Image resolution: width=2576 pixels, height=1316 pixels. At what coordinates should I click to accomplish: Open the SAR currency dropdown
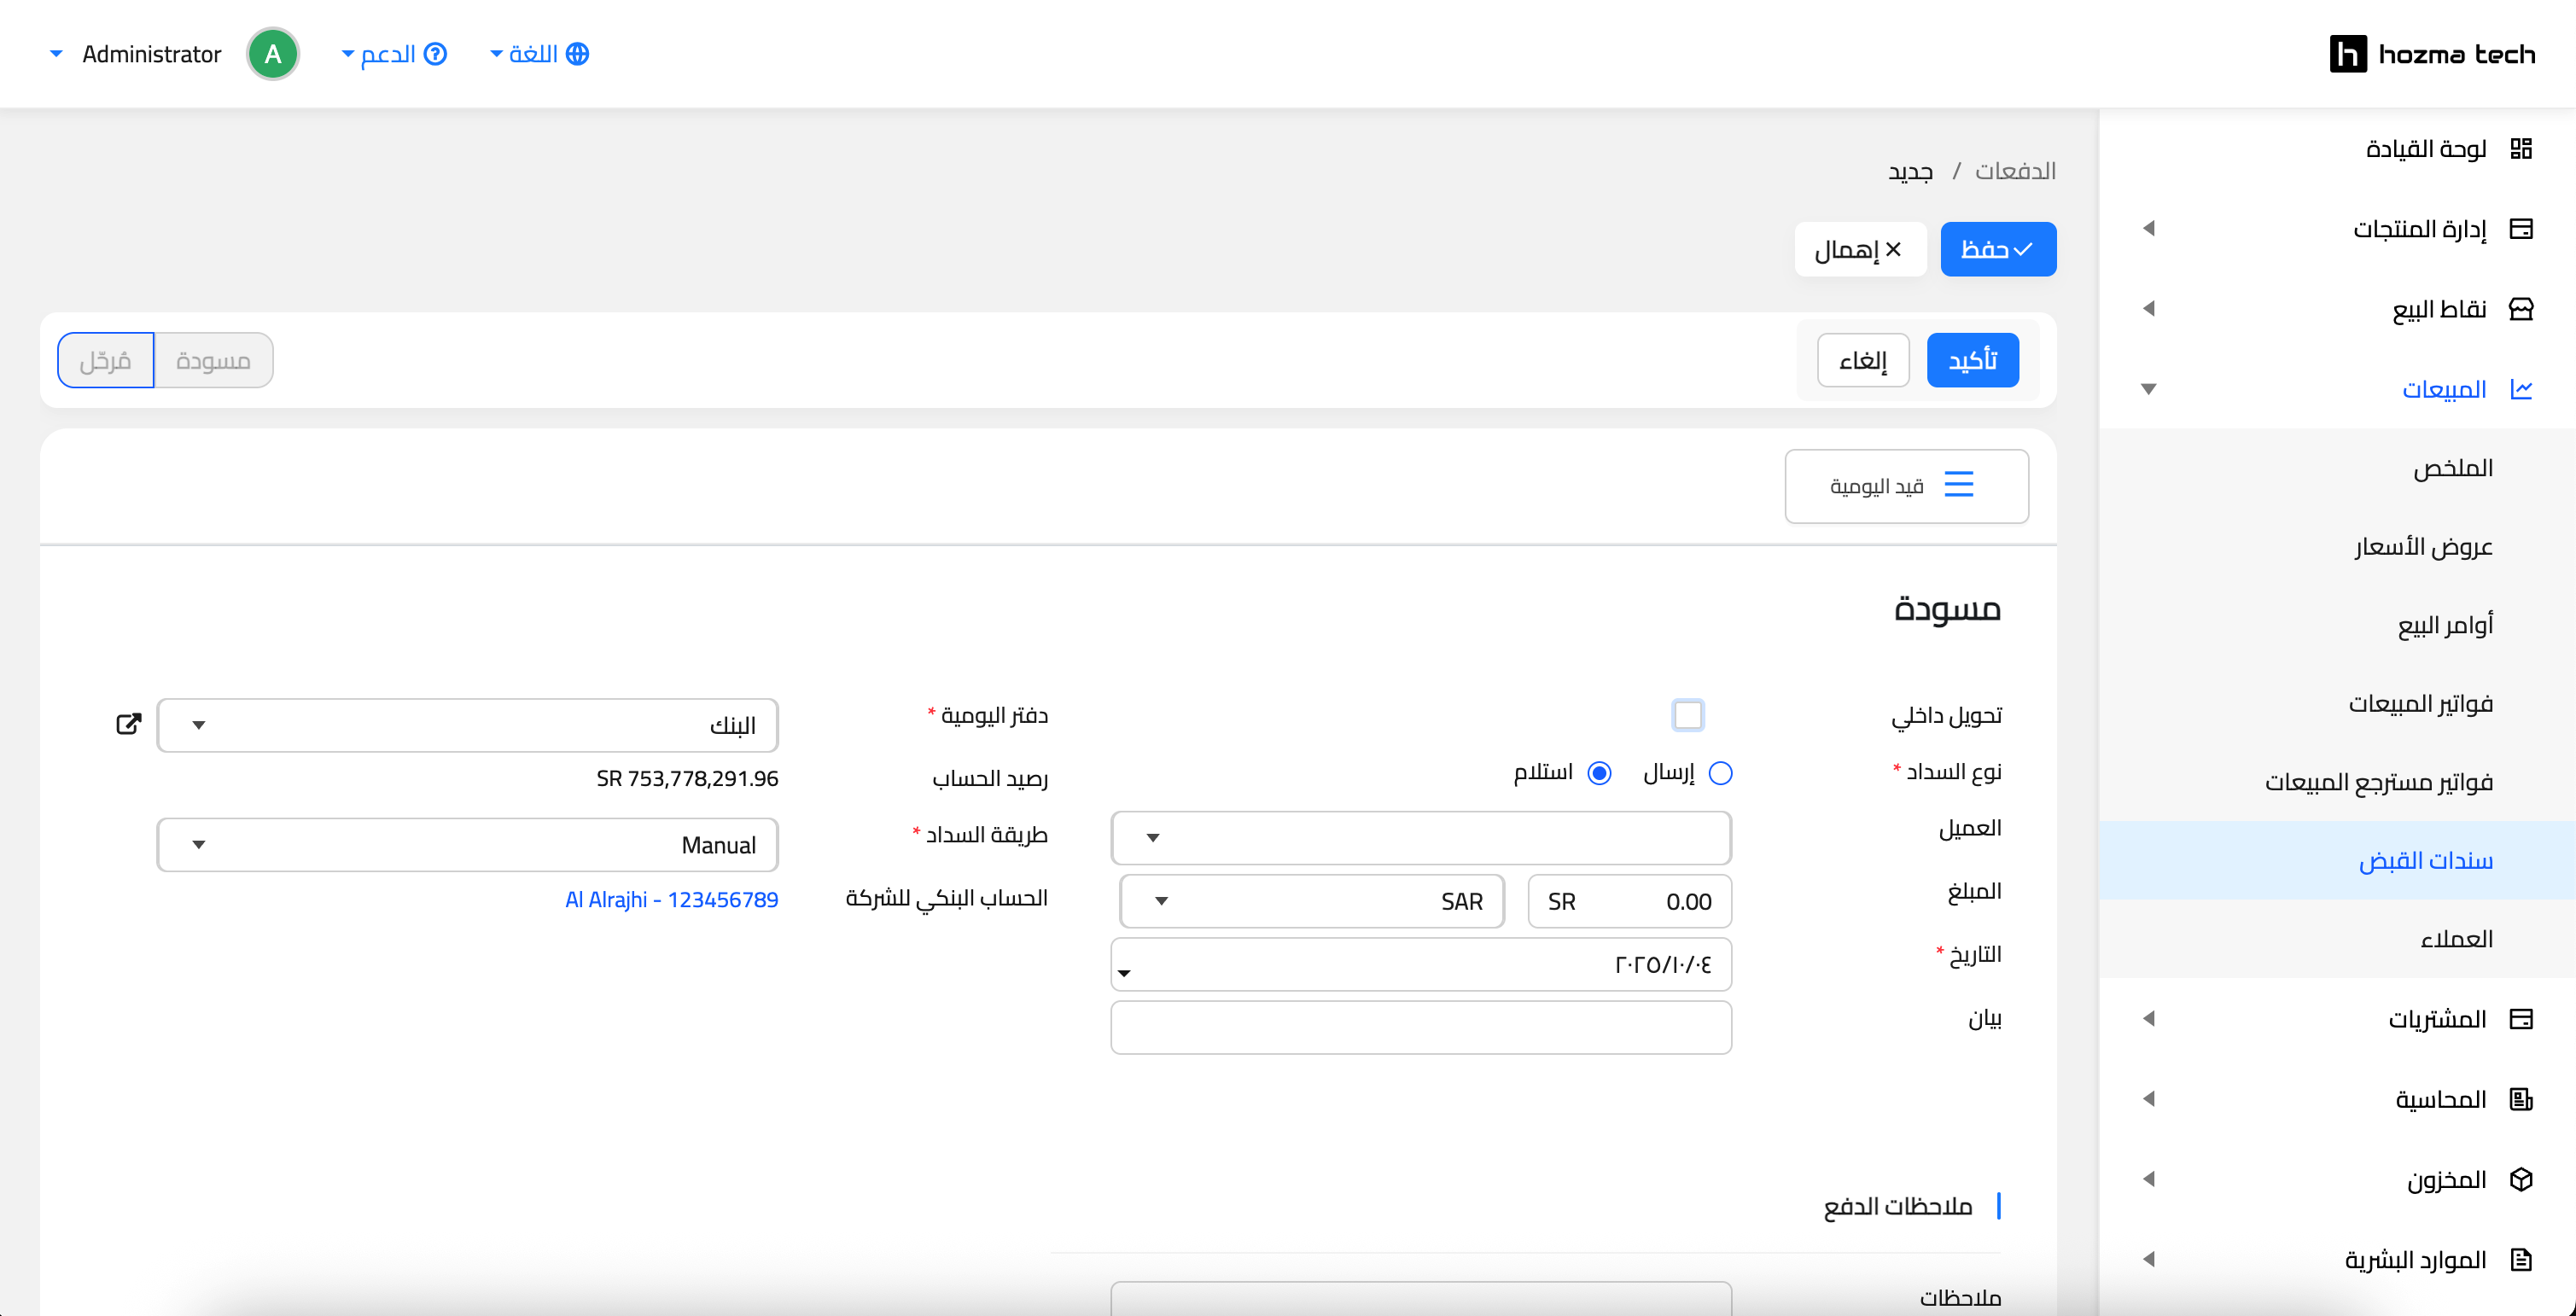[1311, 901]
